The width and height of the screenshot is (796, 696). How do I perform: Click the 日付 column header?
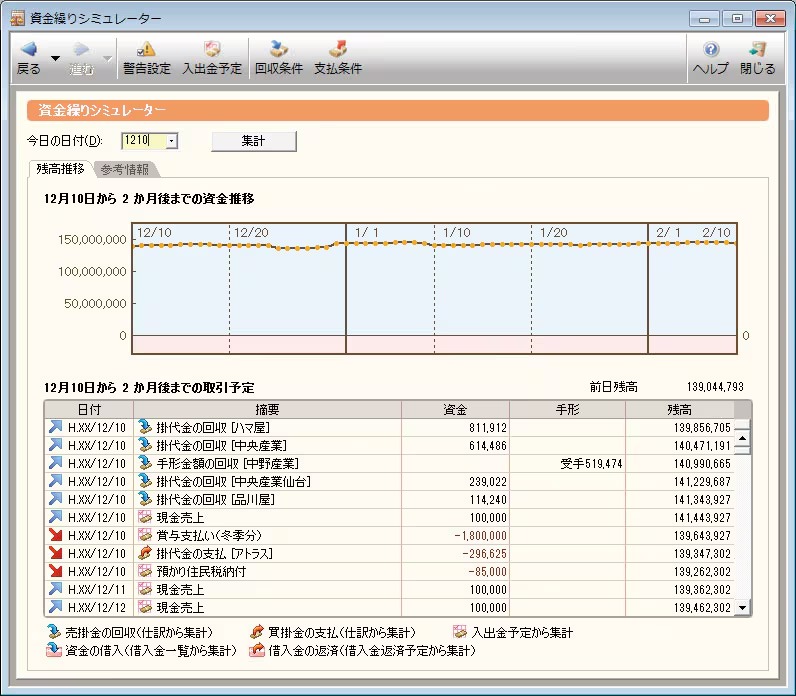tap(89, 409)
